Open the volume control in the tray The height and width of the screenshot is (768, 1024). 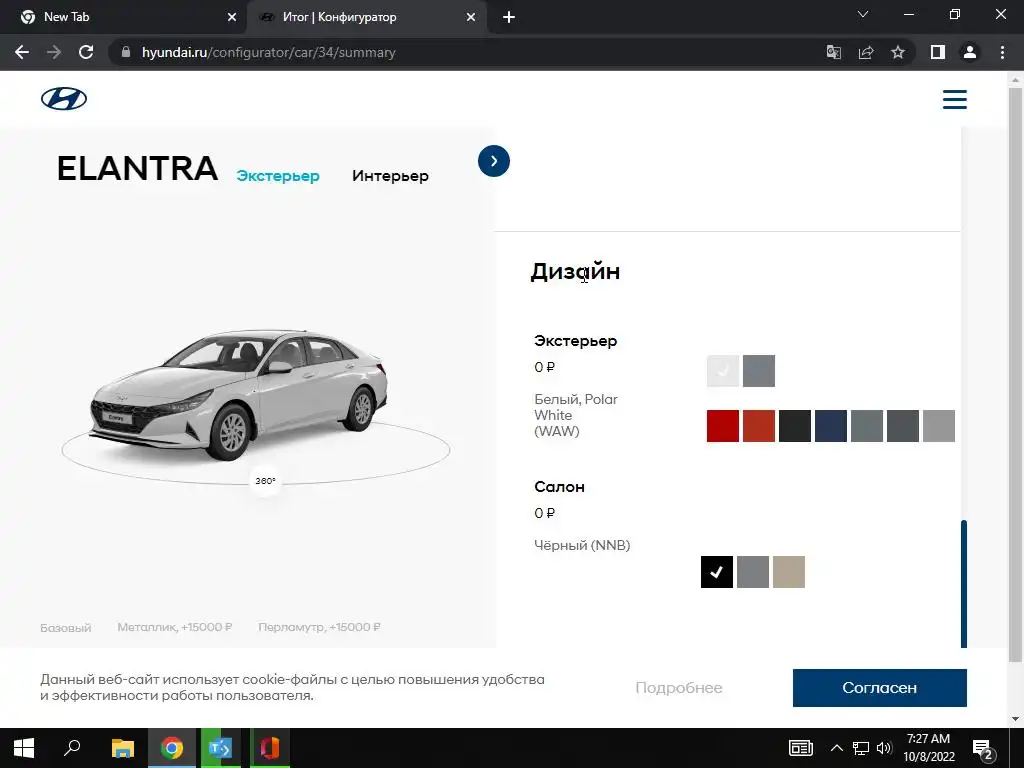coord(884,748)
